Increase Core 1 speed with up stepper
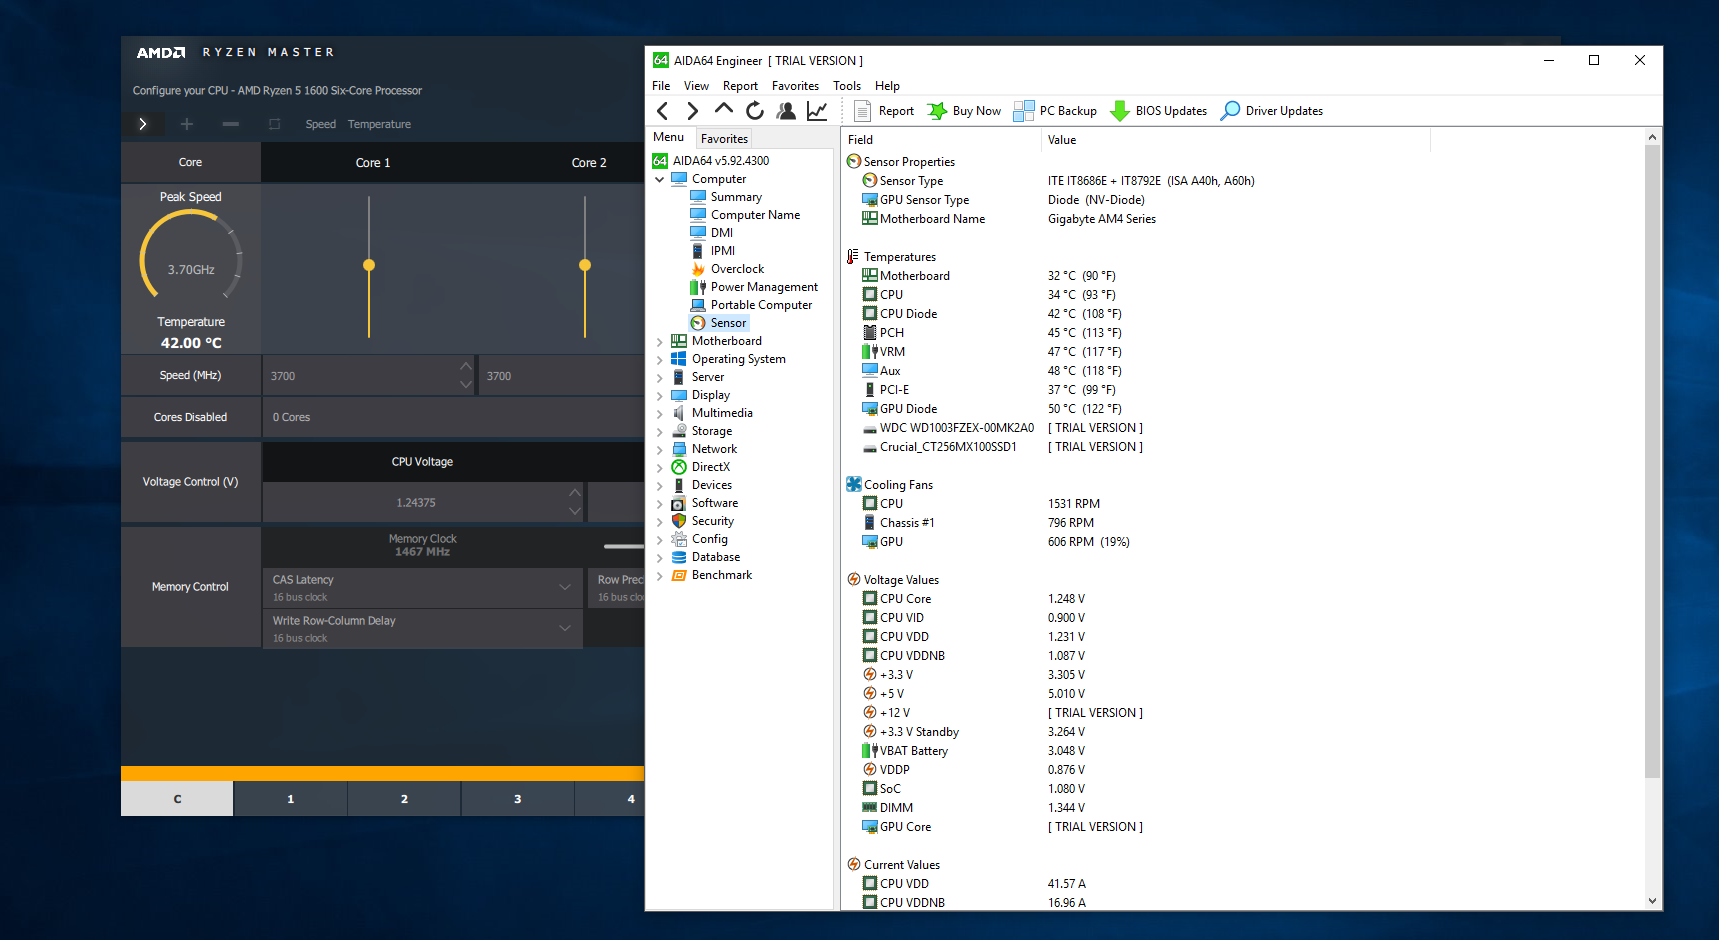The width and height of the screenshot is (1719, 940). (x=465, y=366)
